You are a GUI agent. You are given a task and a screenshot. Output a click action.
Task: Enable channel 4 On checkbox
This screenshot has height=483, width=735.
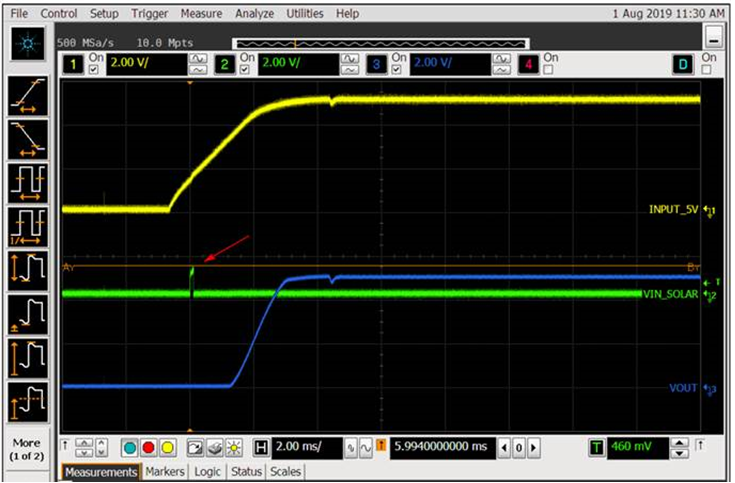click(x=548, y=70)
